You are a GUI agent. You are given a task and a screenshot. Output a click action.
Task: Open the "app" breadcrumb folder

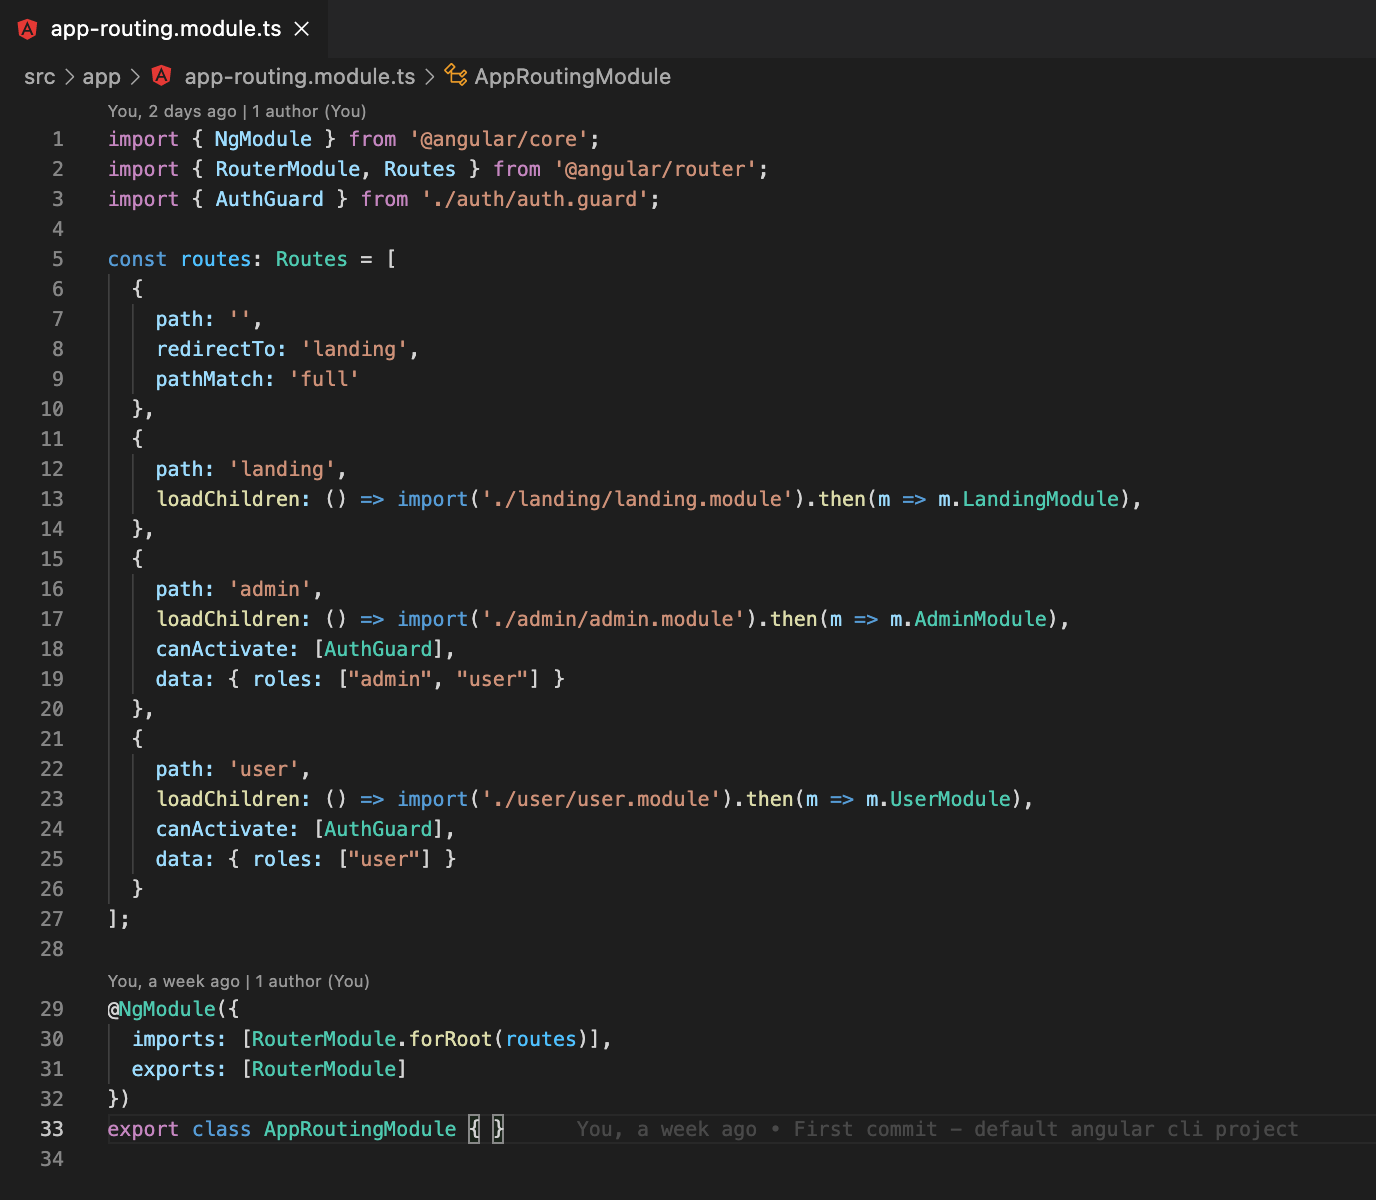[x=101, y=77]
